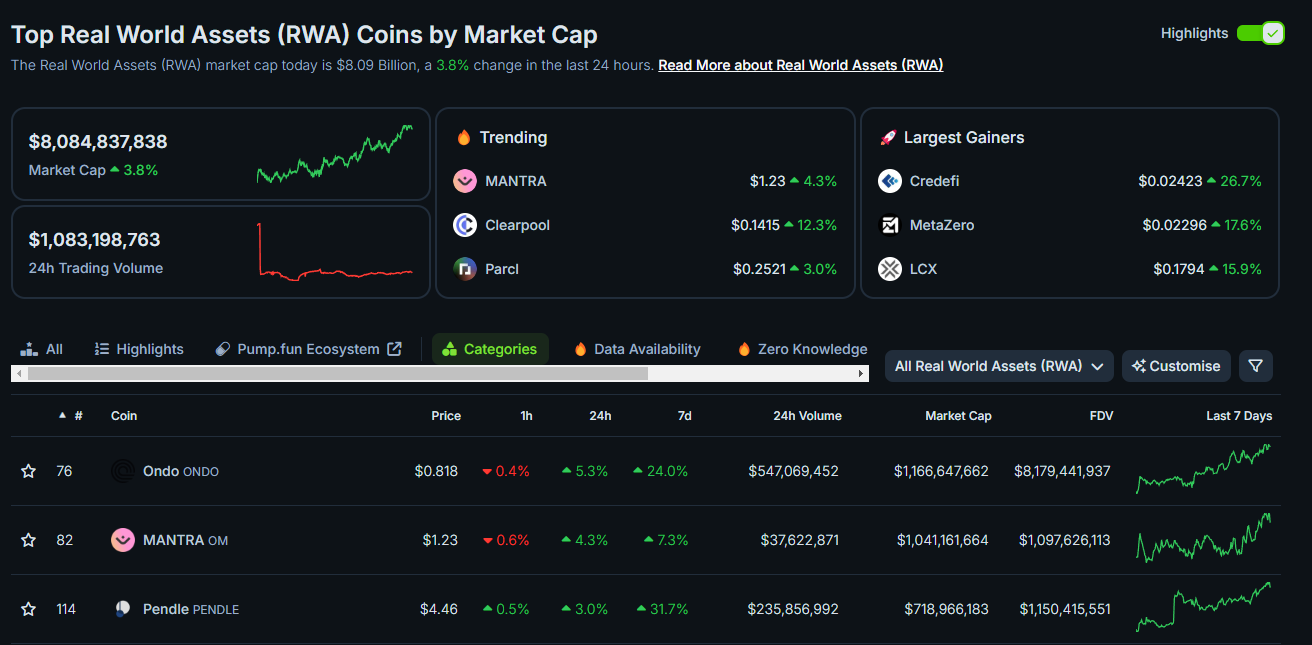Click the Market Cap sparkline chart
The image size is (1312, 645).
[335, 154]
